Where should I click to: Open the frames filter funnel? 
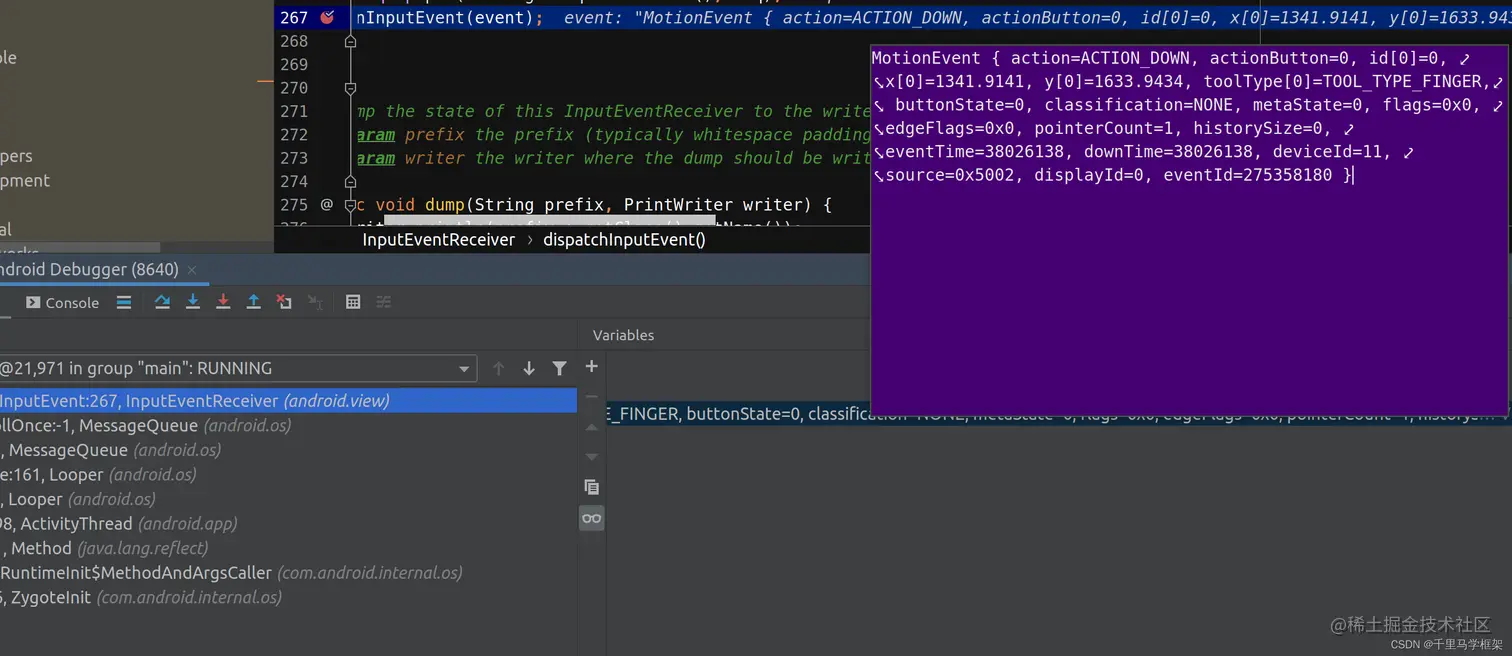pos(560,369)
